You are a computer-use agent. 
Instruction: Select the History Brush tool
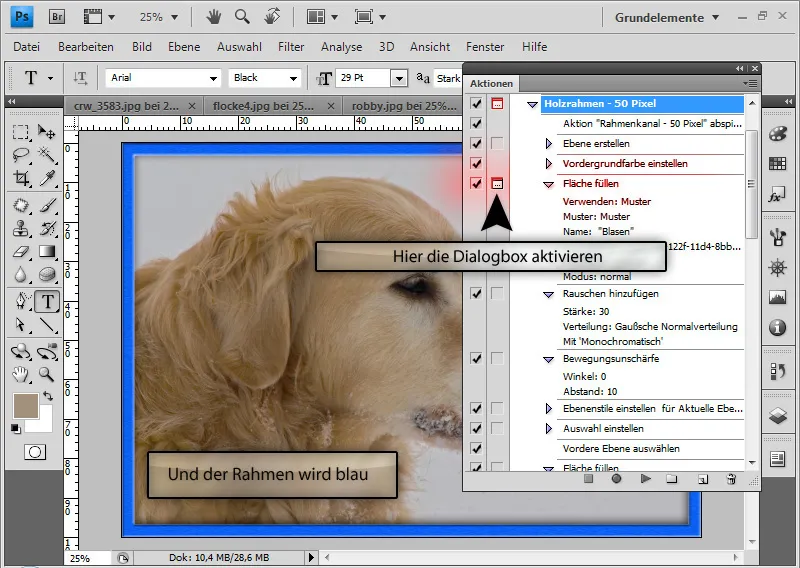47,228
